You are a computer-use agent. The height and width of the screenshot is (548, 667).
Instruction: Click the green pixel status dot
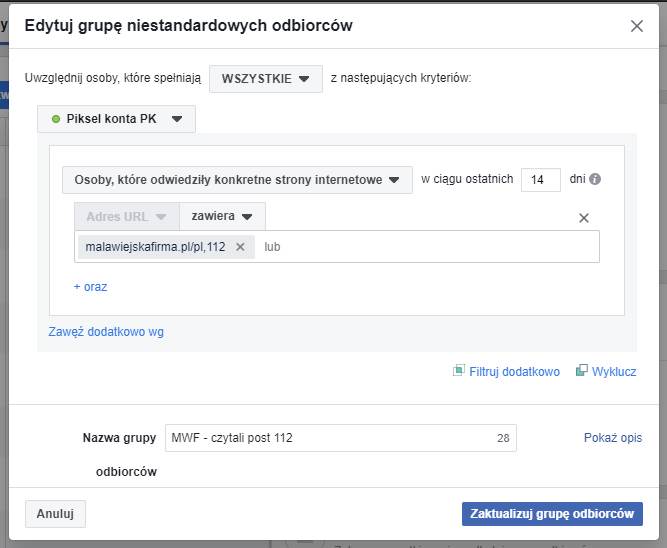tap(56, 120)
